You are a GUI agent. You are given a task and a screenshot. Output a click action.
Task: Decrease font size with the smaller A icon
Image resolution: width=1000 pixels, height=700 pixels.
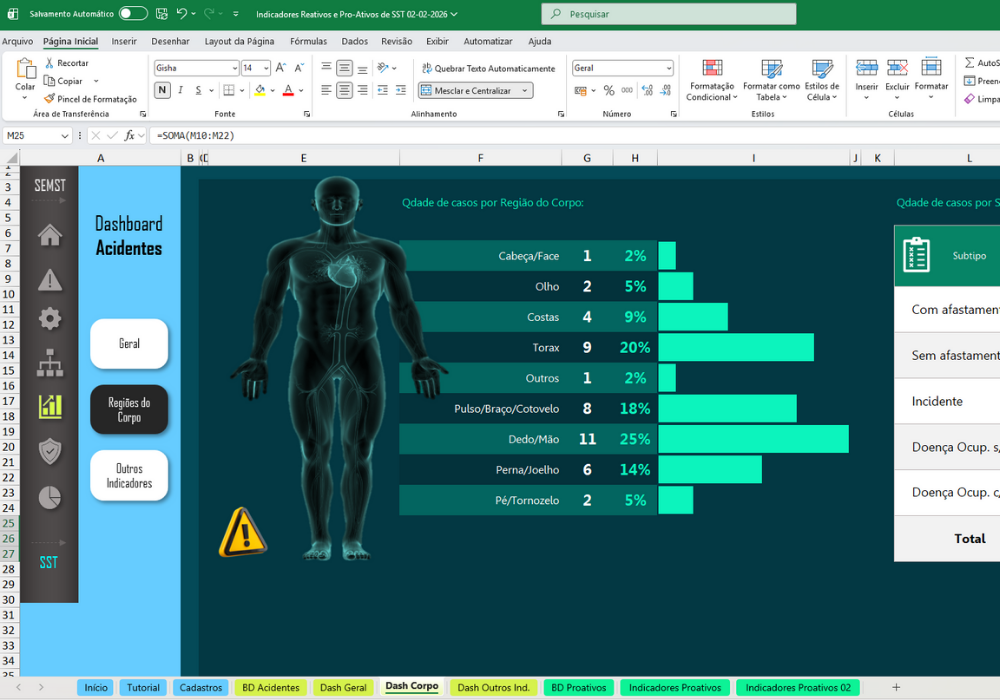coord(299,68)
